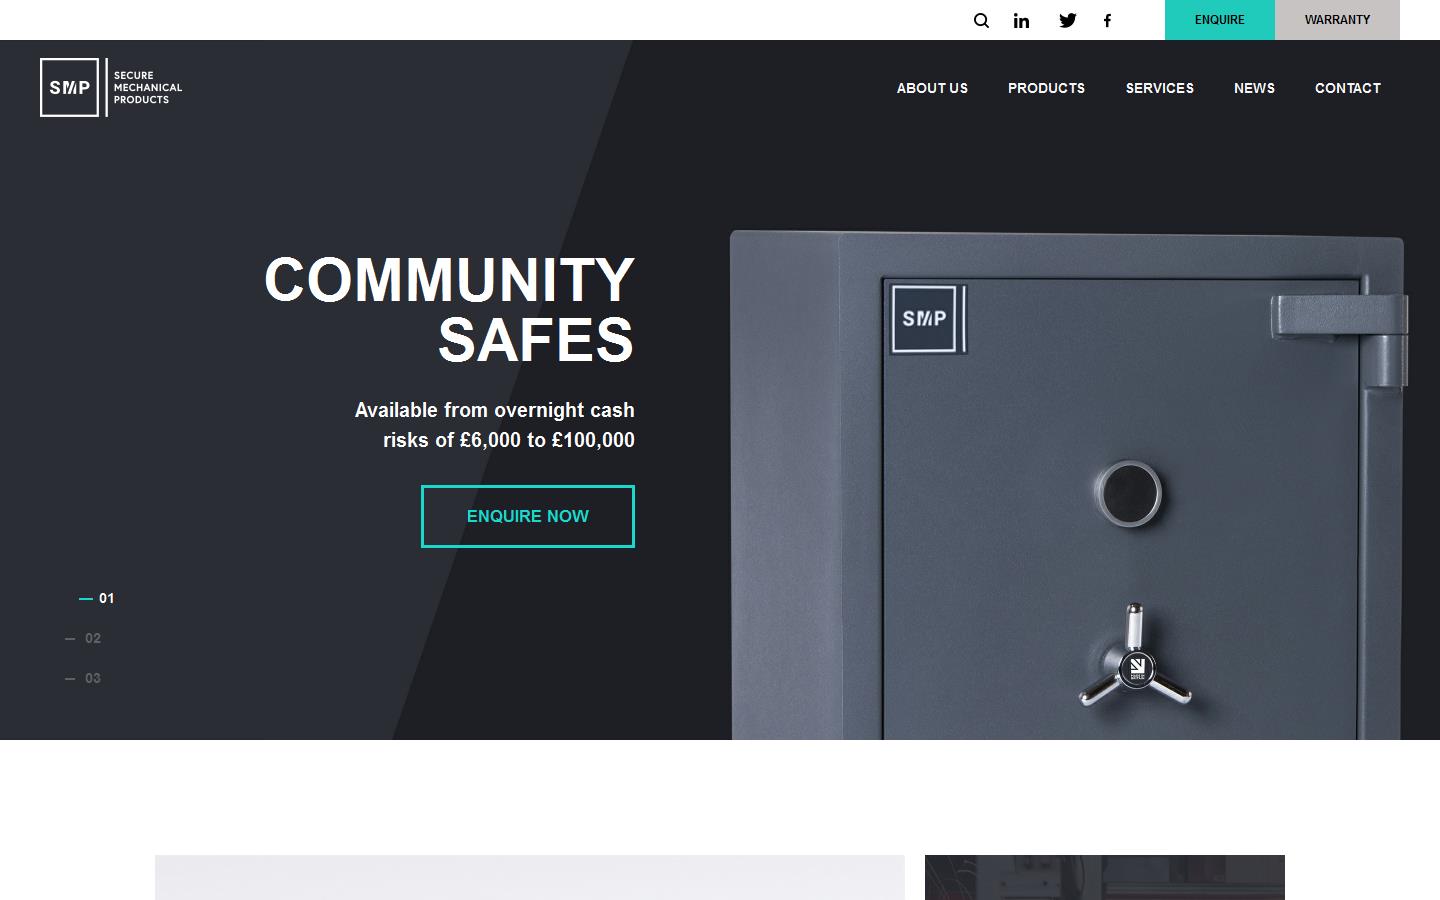This screenshot has height=900, width=1440.
Task: Open the Contact page
Action: (x=1348, y=88)
